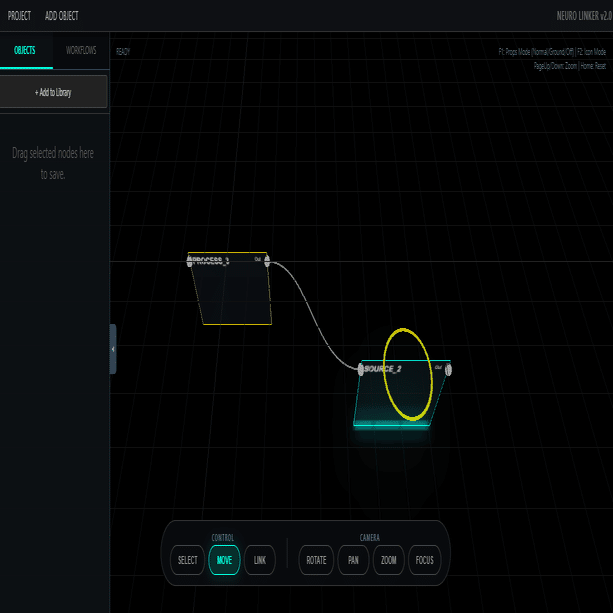Screen dimensions: 613x613
Task: Click the PageUp/Down Zoom hint text
Action: (x=570, y=66)
